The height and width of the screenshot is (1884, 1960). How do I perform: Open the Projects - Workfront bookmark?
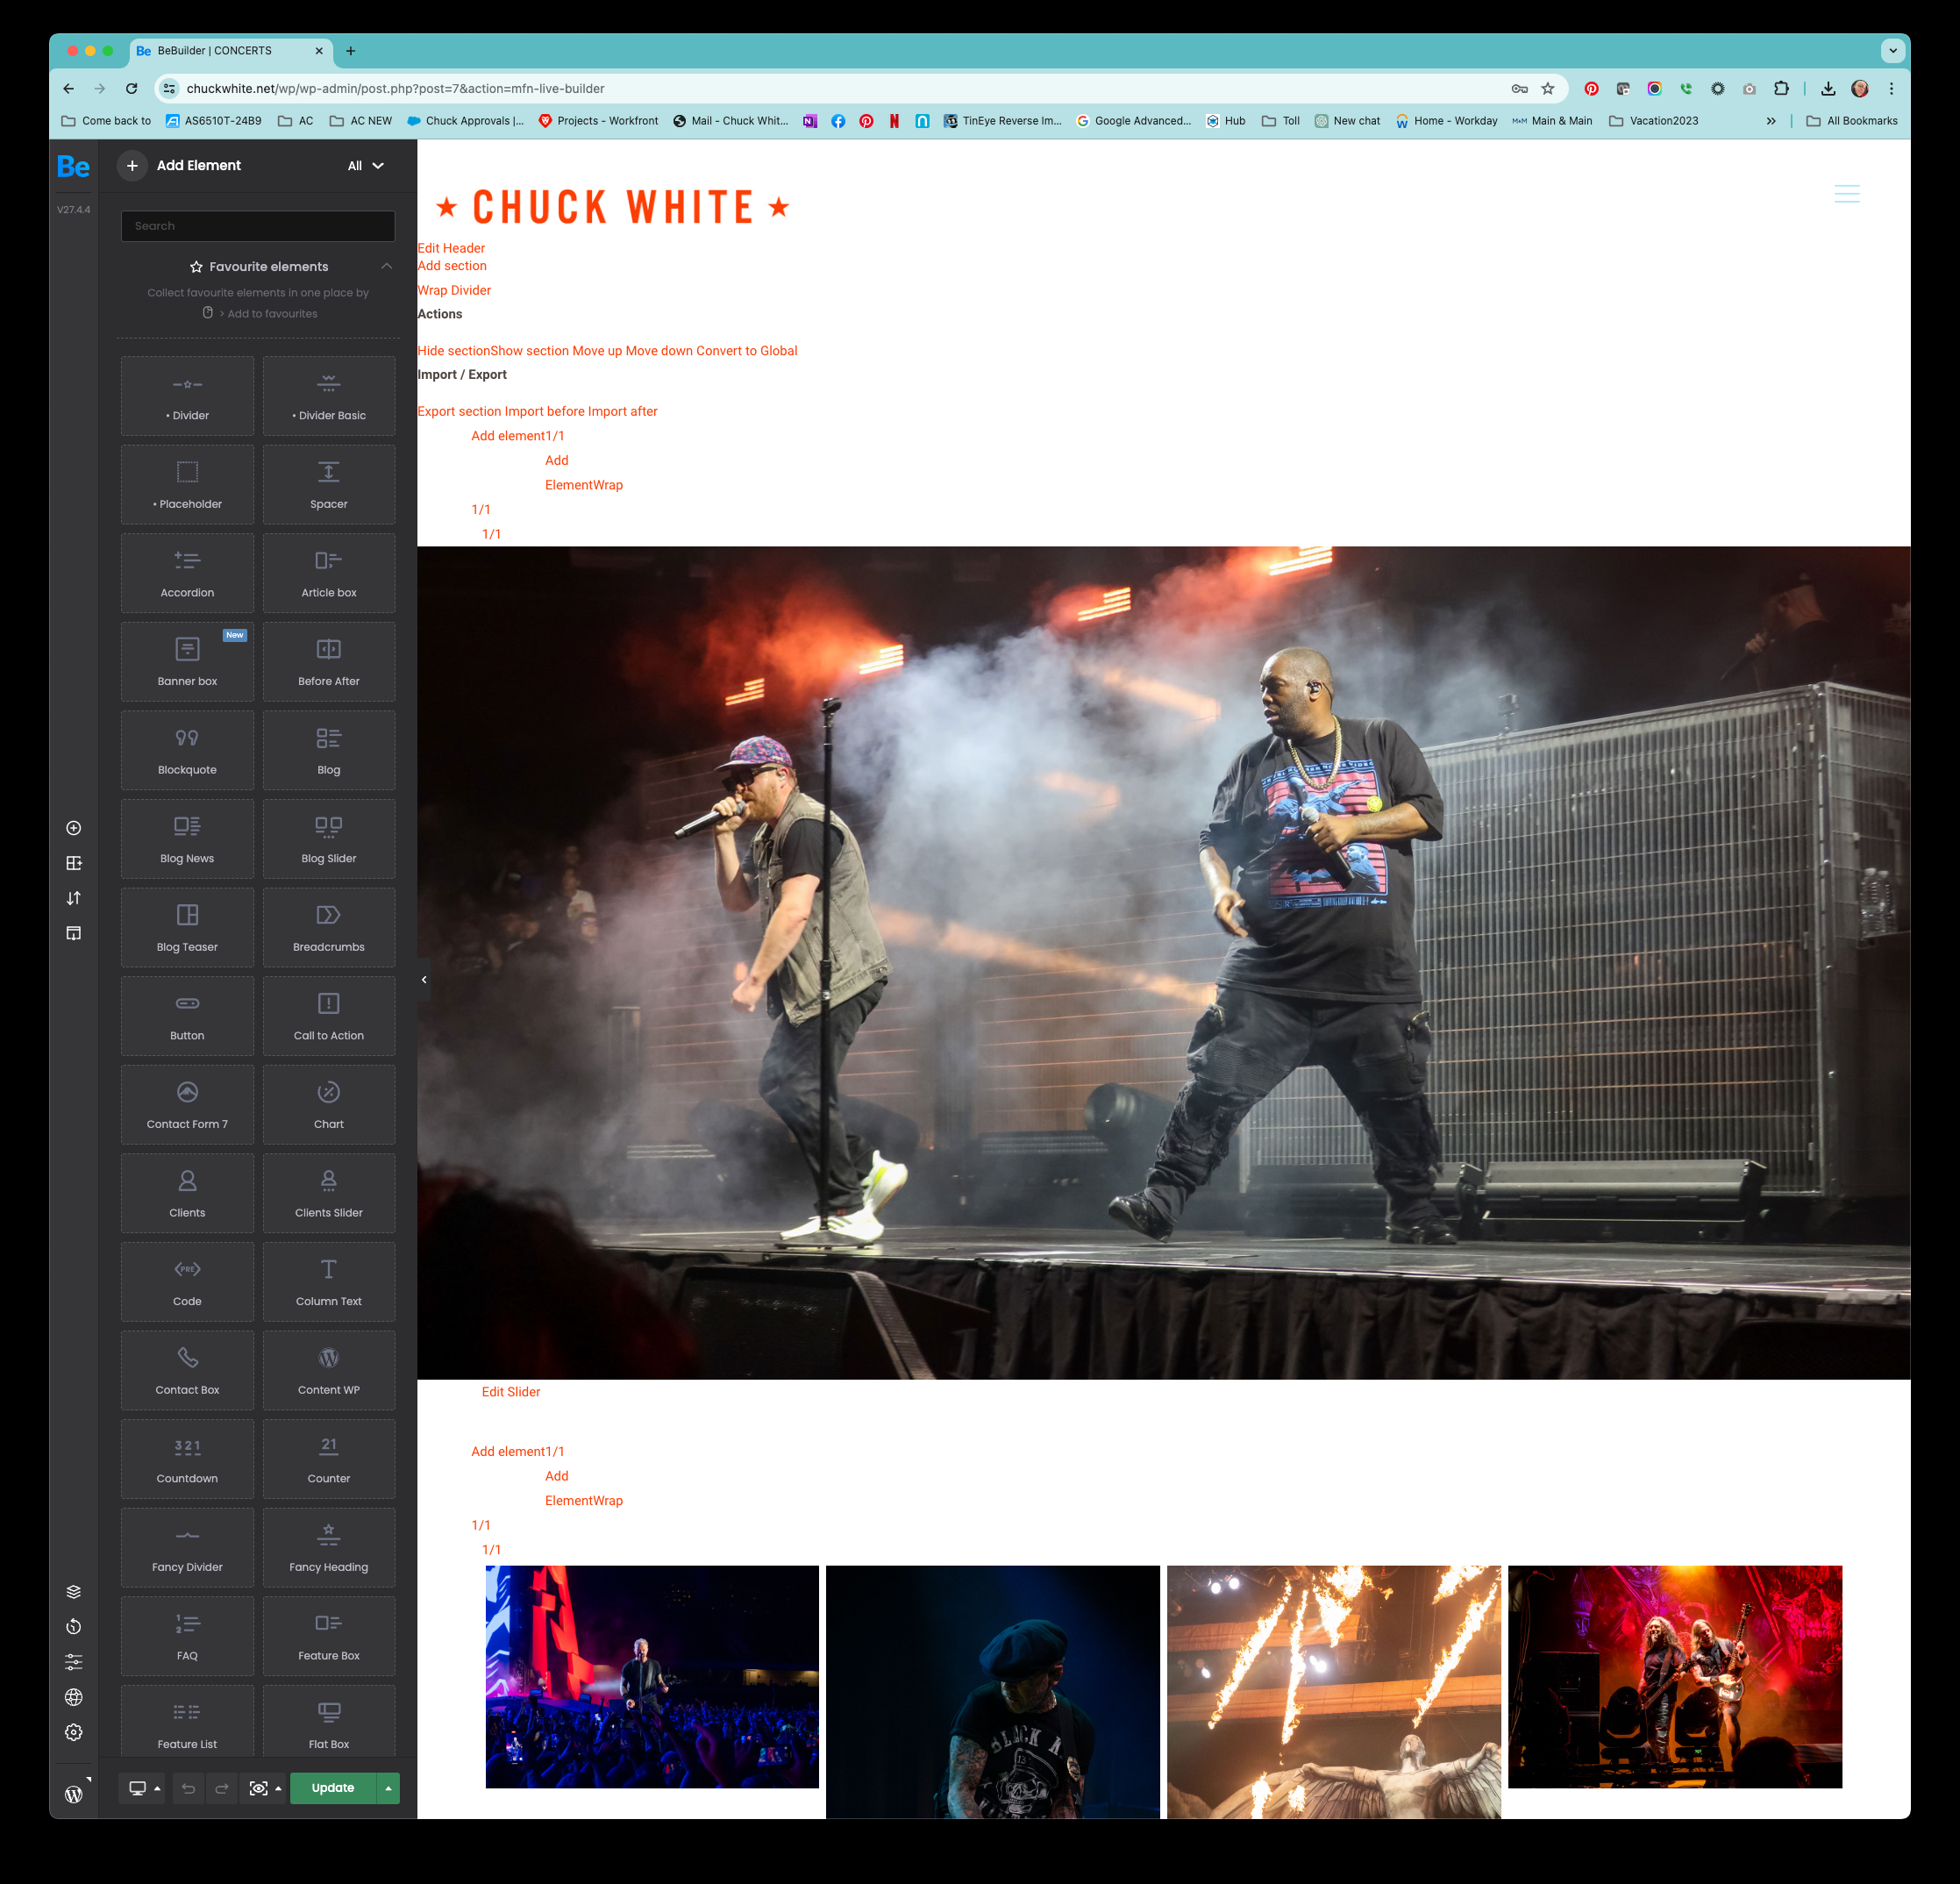598,121
